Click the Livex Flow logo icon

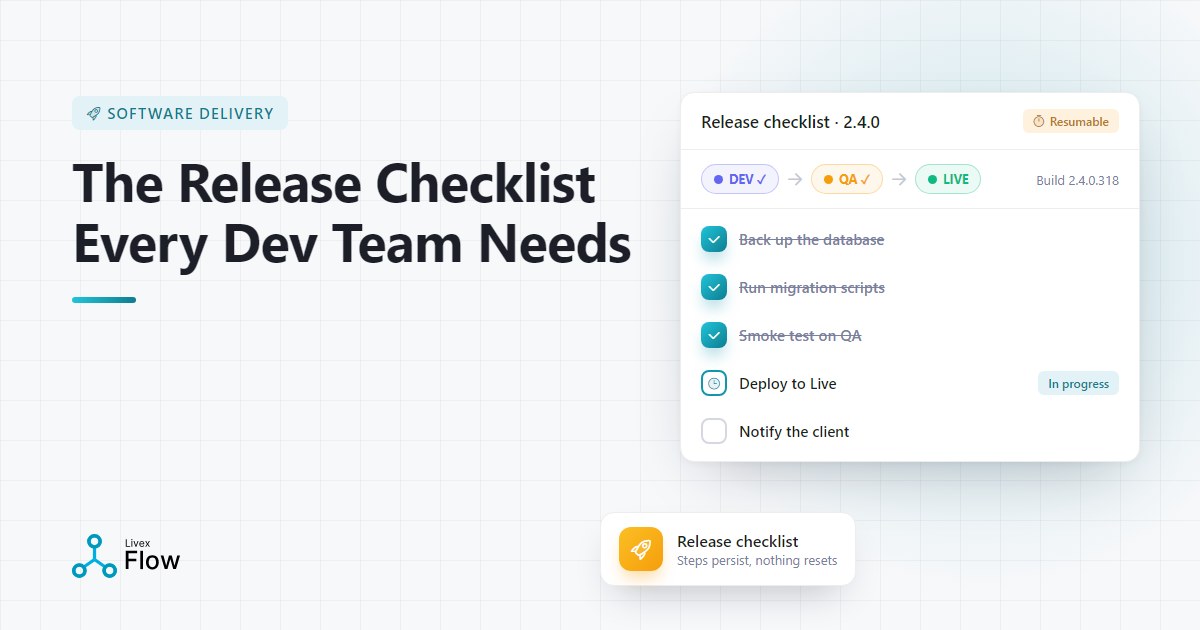[94, 556]
